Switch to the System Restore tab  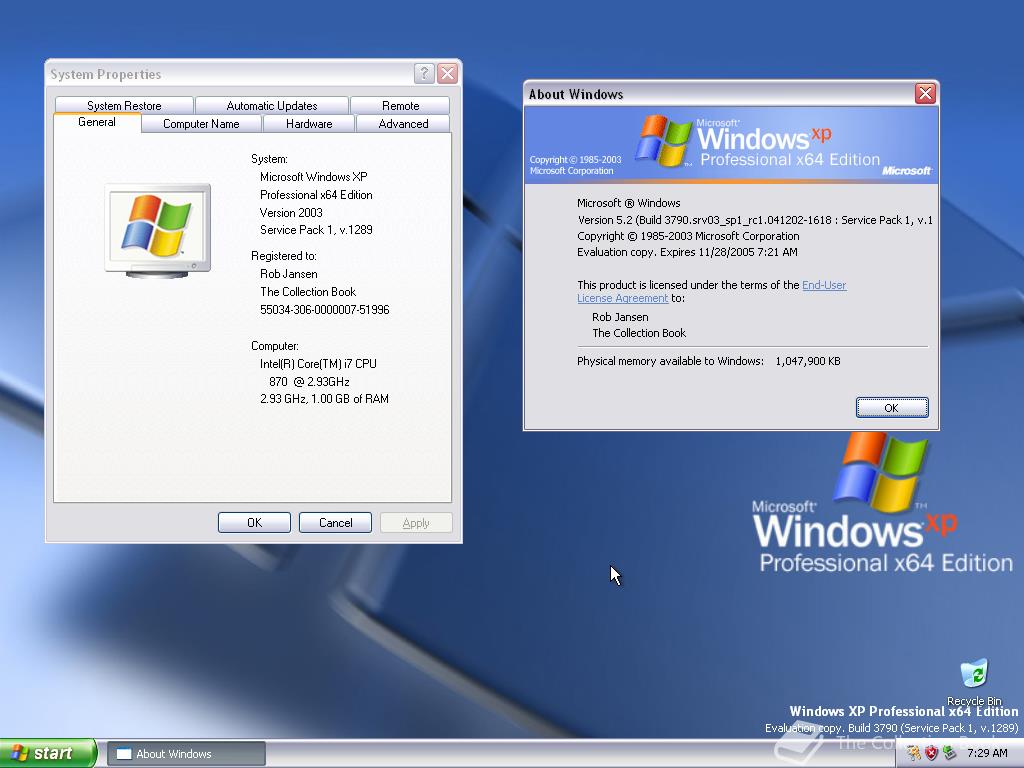click(x=124, y=105)
